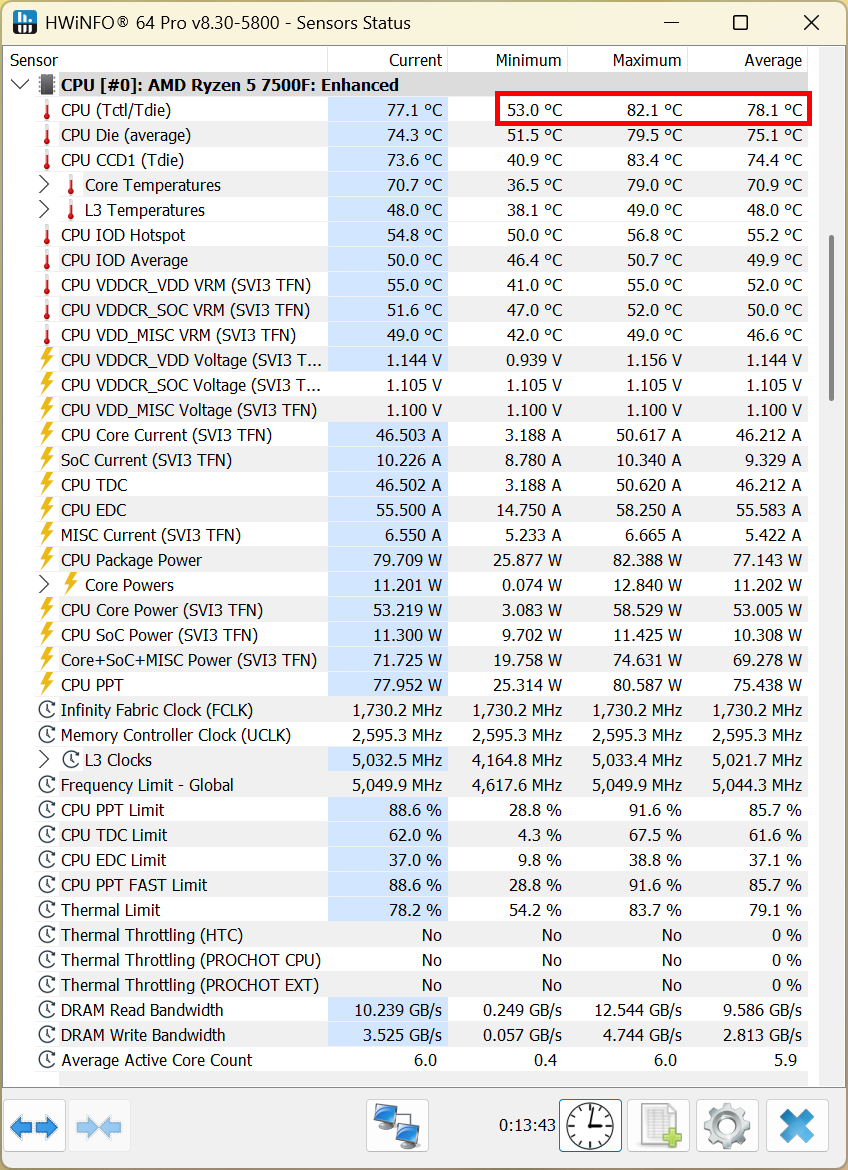The height and width of the screenshot is (1170, 848).
Task: Click the HWiNFO app icon in title bar
Action: [25, 22]
